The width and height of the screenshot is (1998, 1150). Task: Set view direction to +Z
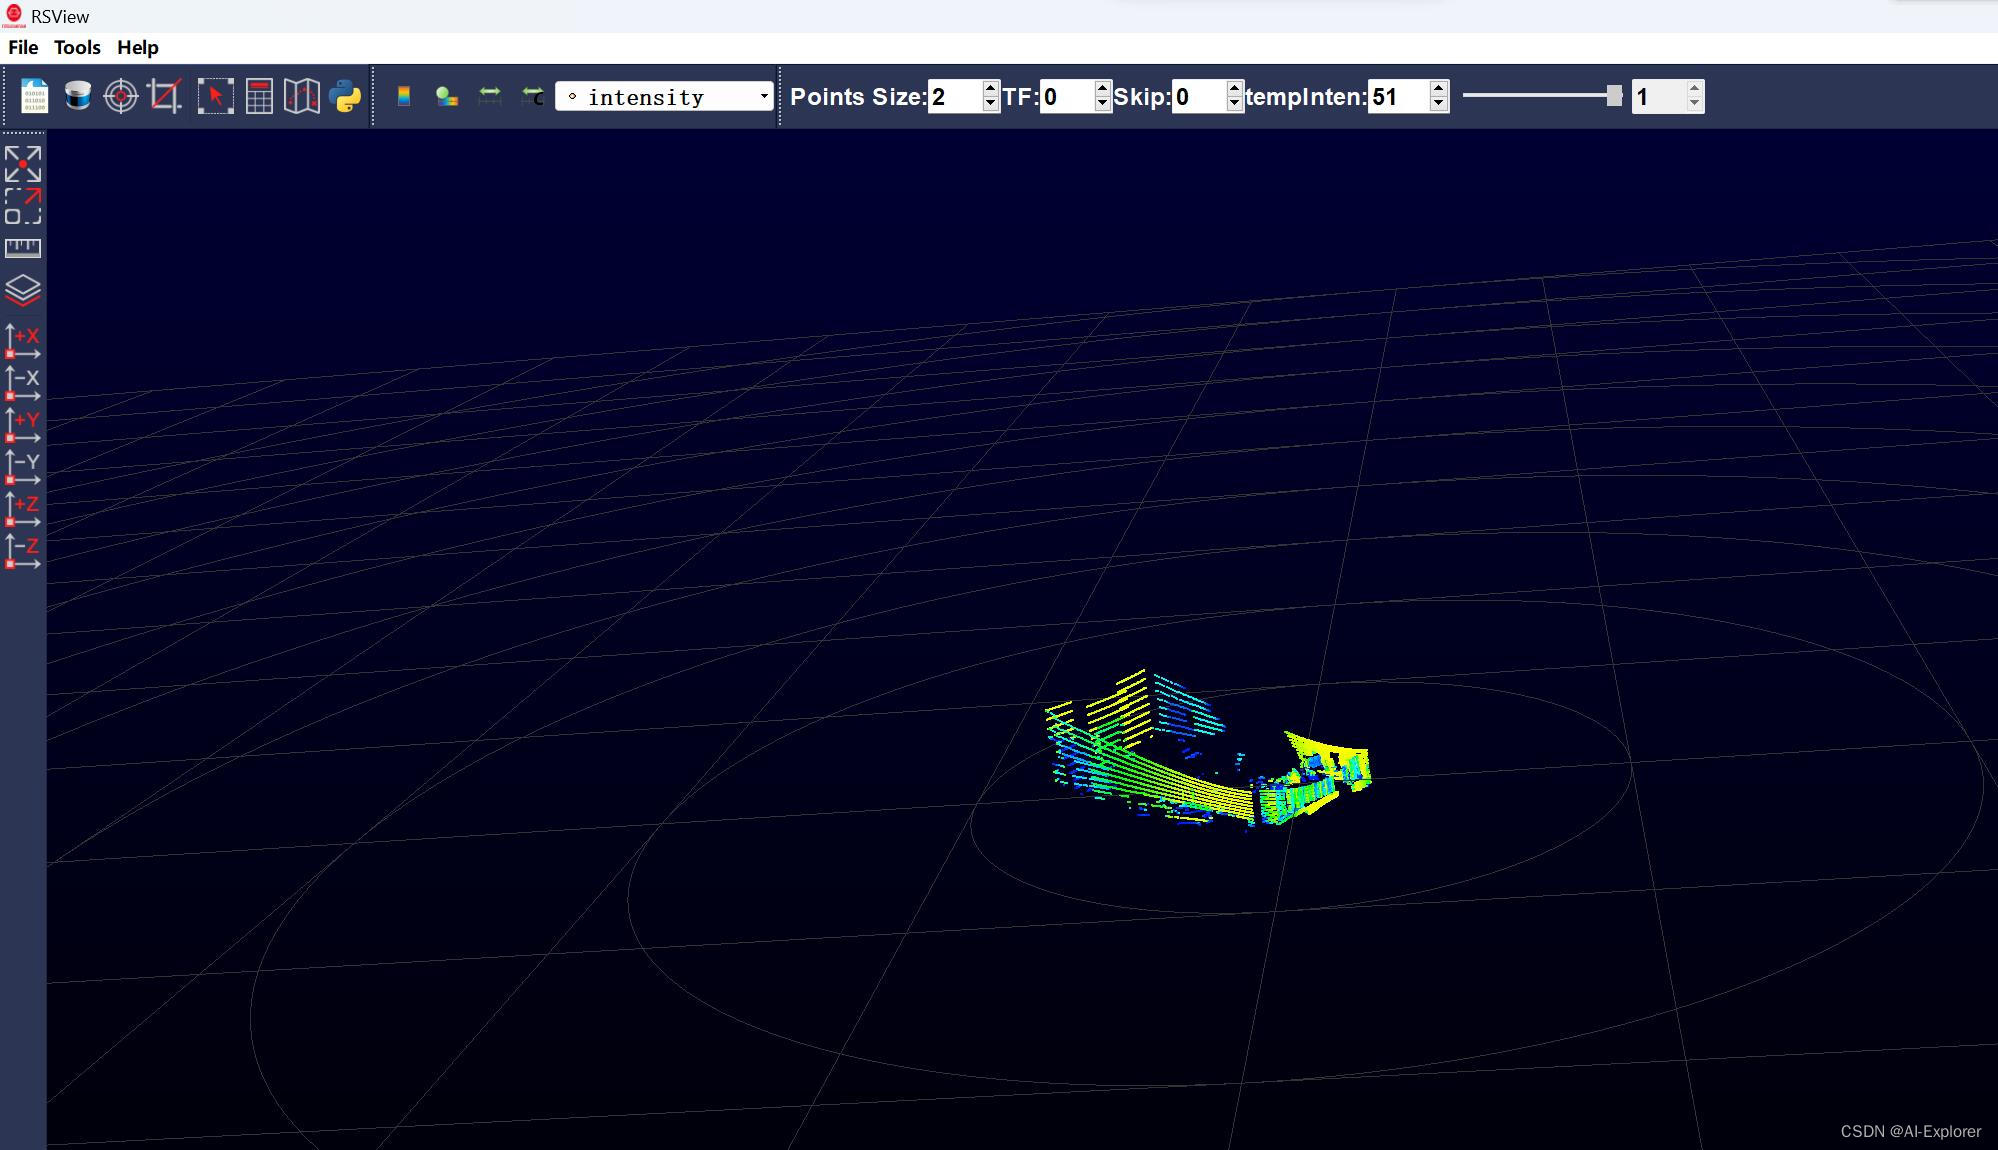[23, 509]
